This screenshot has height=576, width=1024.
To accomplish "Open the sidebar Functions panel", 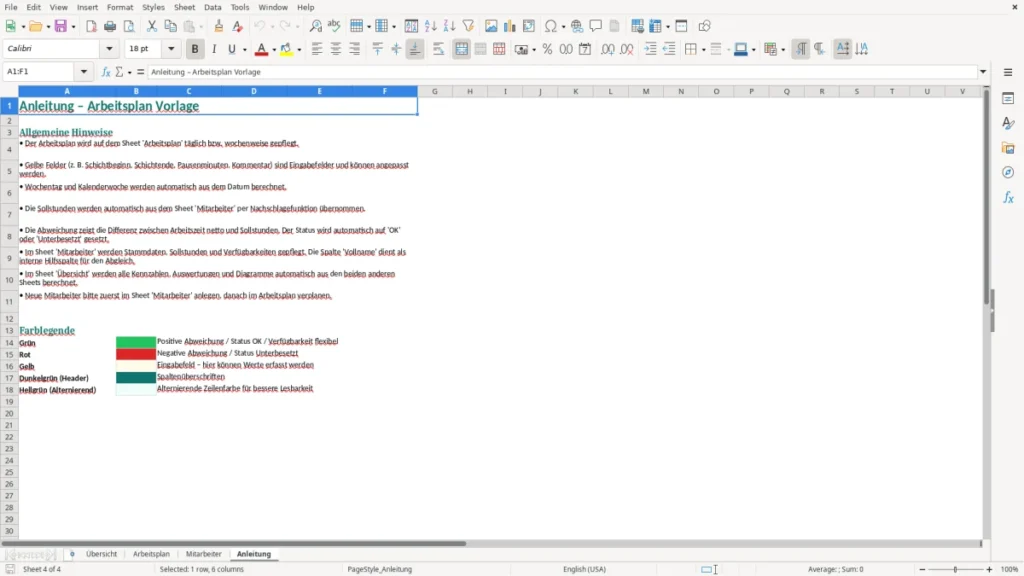I will pyautogui.click(x=1008, y=197).
